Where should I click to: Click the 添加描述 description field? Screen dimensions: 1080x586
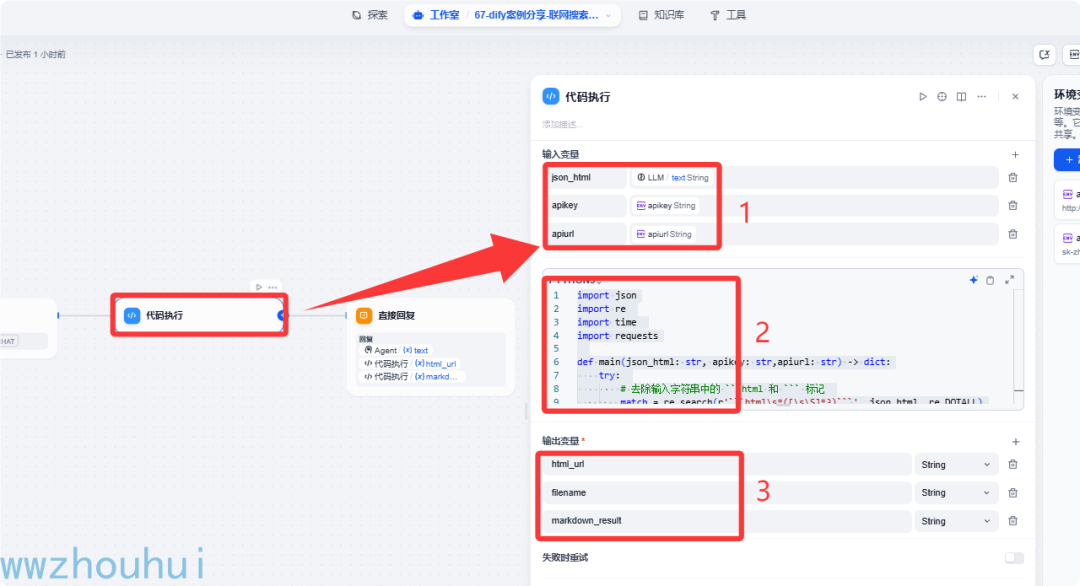click(562, 125)
